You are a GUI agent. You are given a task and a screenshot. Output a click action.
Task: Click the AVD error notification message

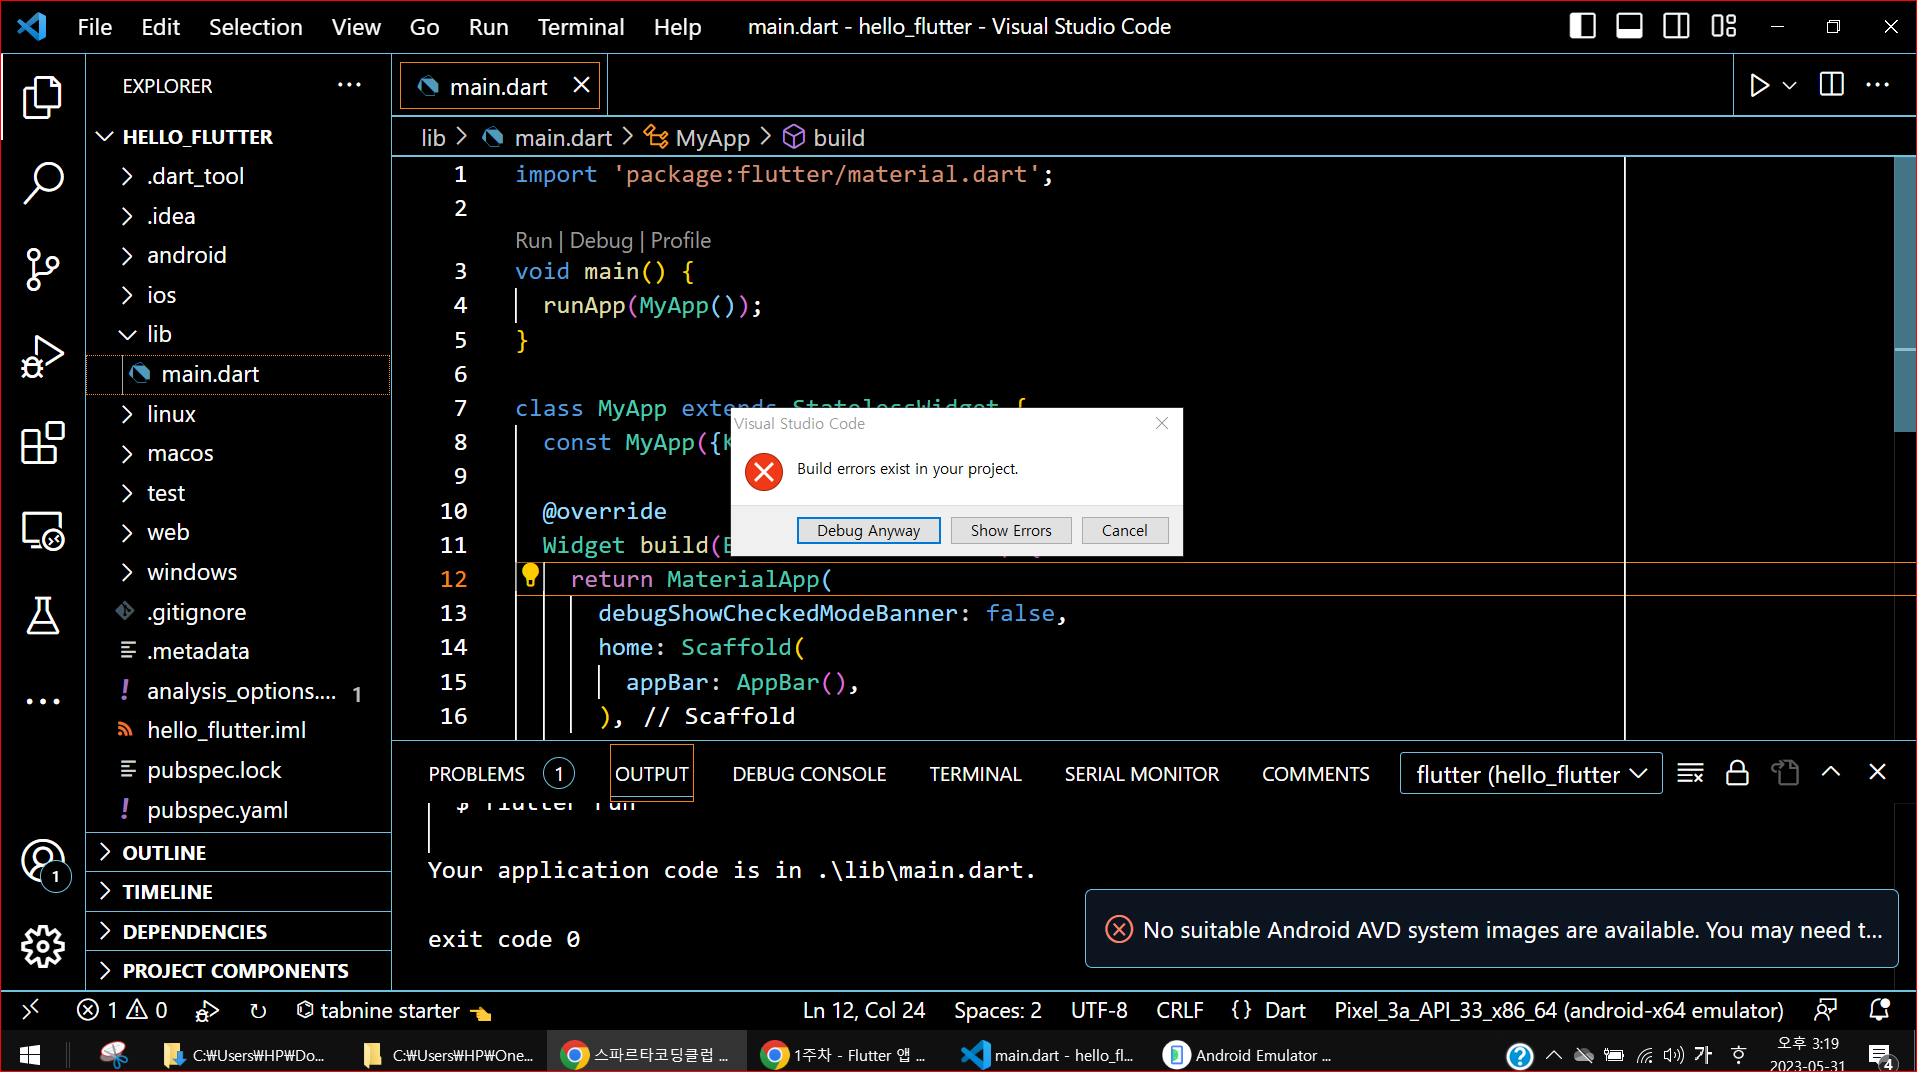tap(1512, 930)
